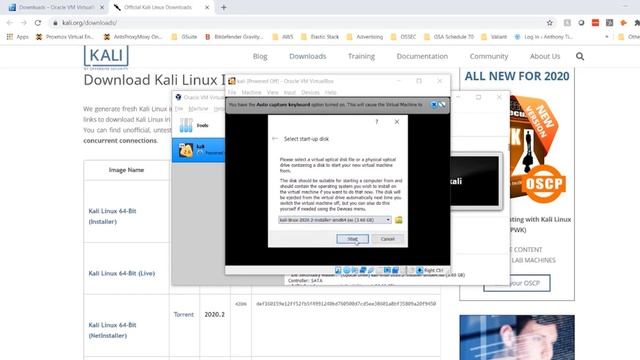640x360 pixels.
Task: Click the Torrent link in NetInstaller row
Action: coord(184,314)
